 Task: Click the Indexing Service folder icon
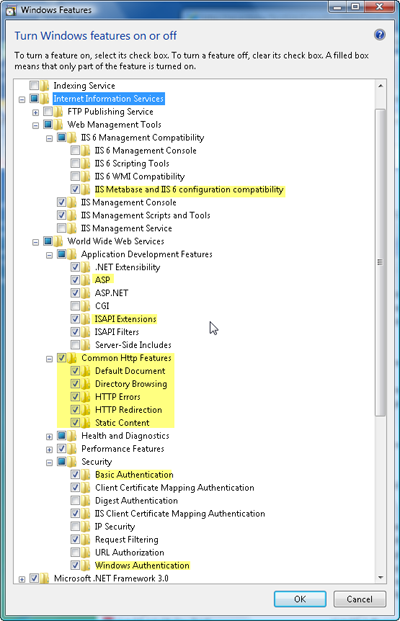pos(45,86)
